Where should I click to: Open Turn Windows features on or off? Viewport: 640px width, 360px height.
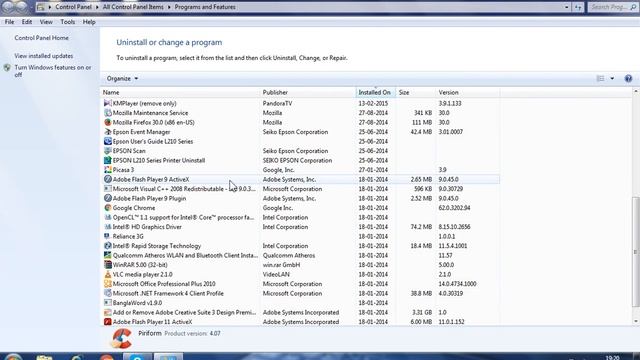click(x=53, y=71)
